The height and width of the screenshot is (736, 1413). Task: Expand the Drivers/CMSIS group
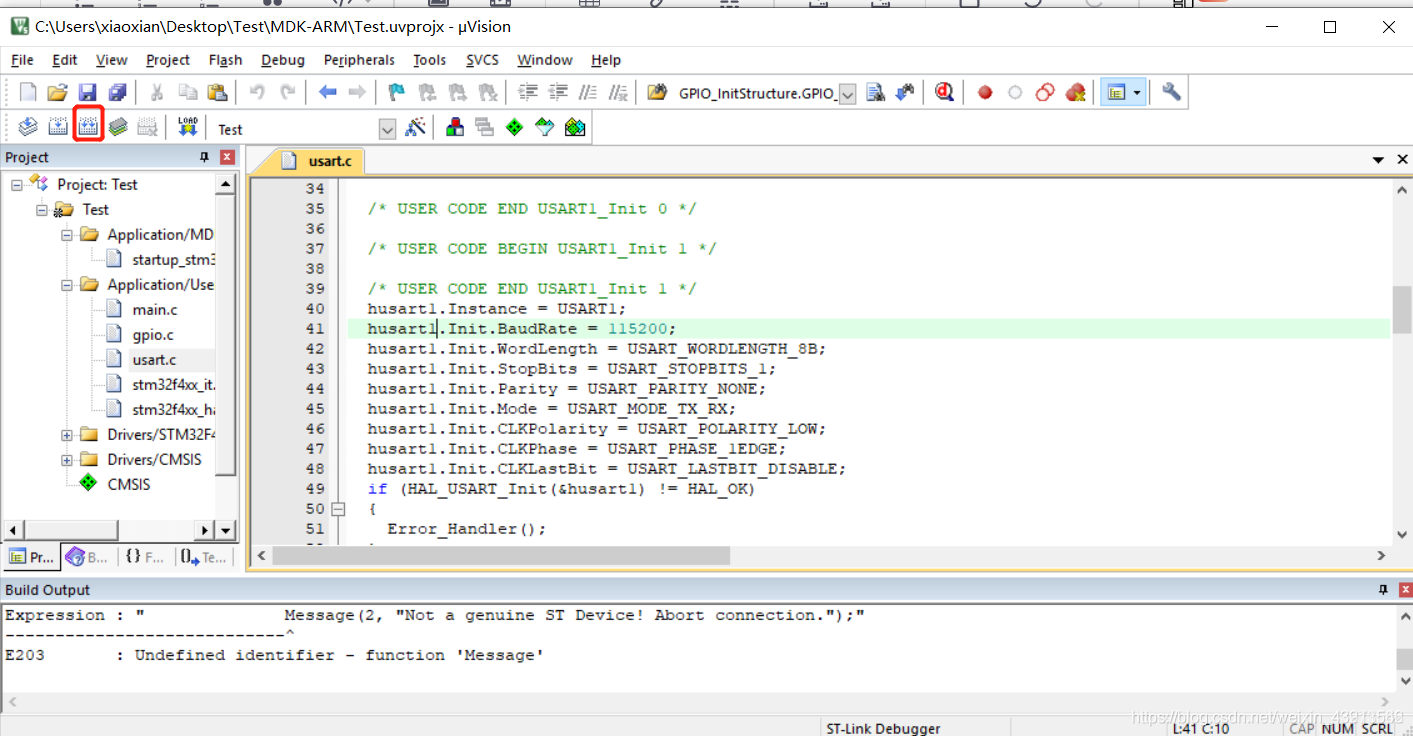coord(67,460)
